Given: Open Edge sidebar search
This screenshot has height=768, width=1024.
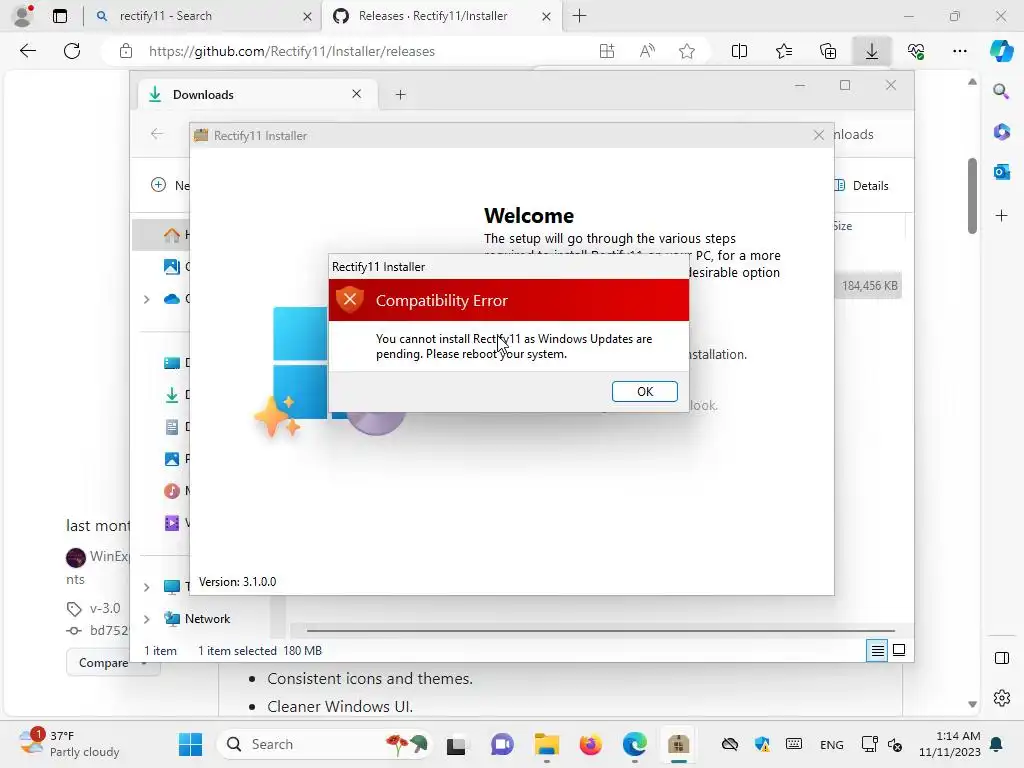Looking at the screenshot, I should point(1001,91).
